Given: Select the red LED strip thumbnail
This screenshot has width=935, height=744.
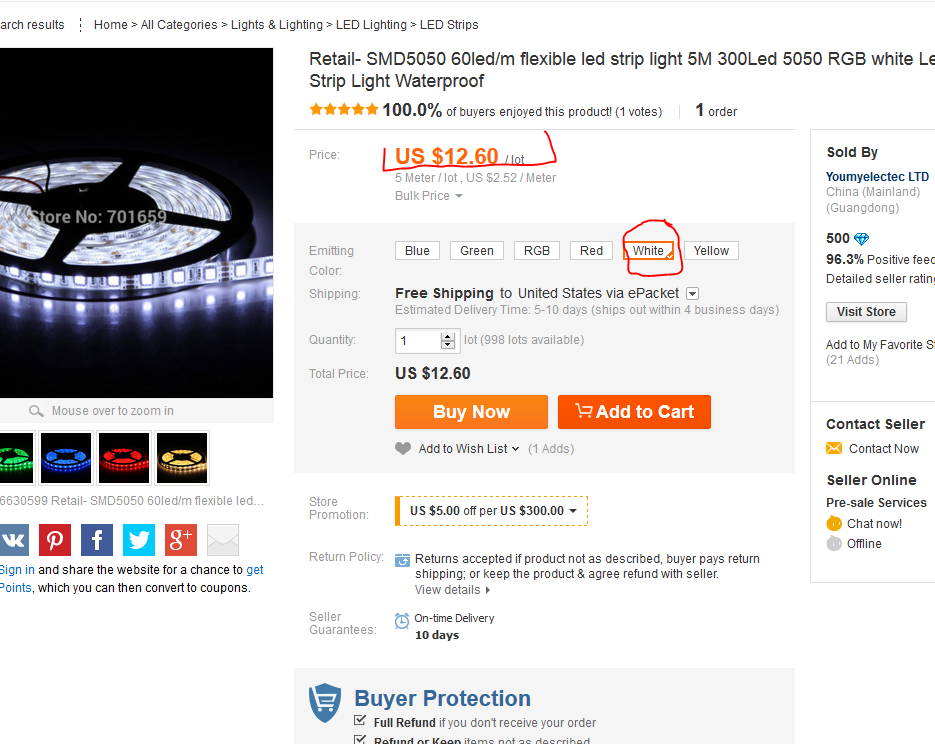Looking at the screenshot, I should tap(124, 458).
